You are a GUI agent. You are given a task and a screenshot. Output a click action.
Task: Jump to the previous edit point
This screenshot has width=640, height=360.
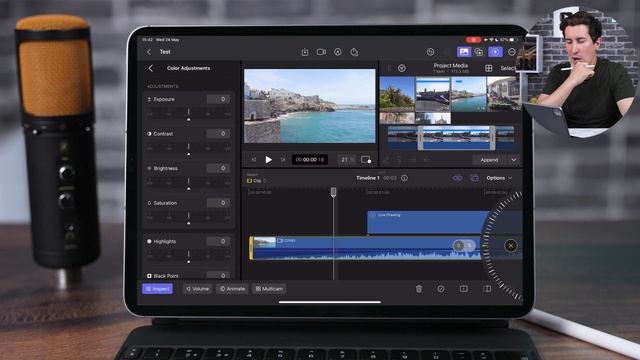(x=253, y=160)
